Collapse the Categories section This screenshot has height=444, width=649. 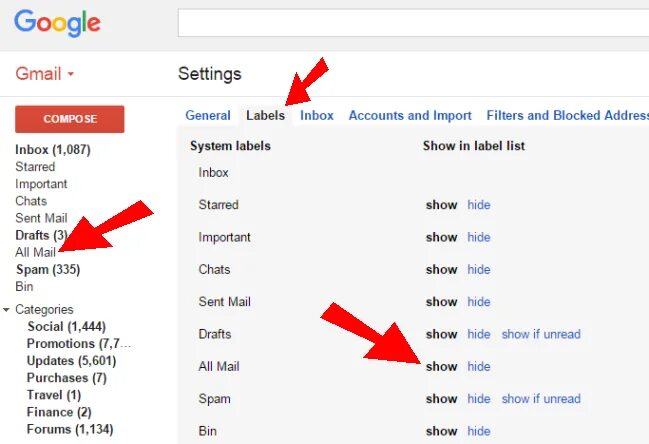point(6,310)
